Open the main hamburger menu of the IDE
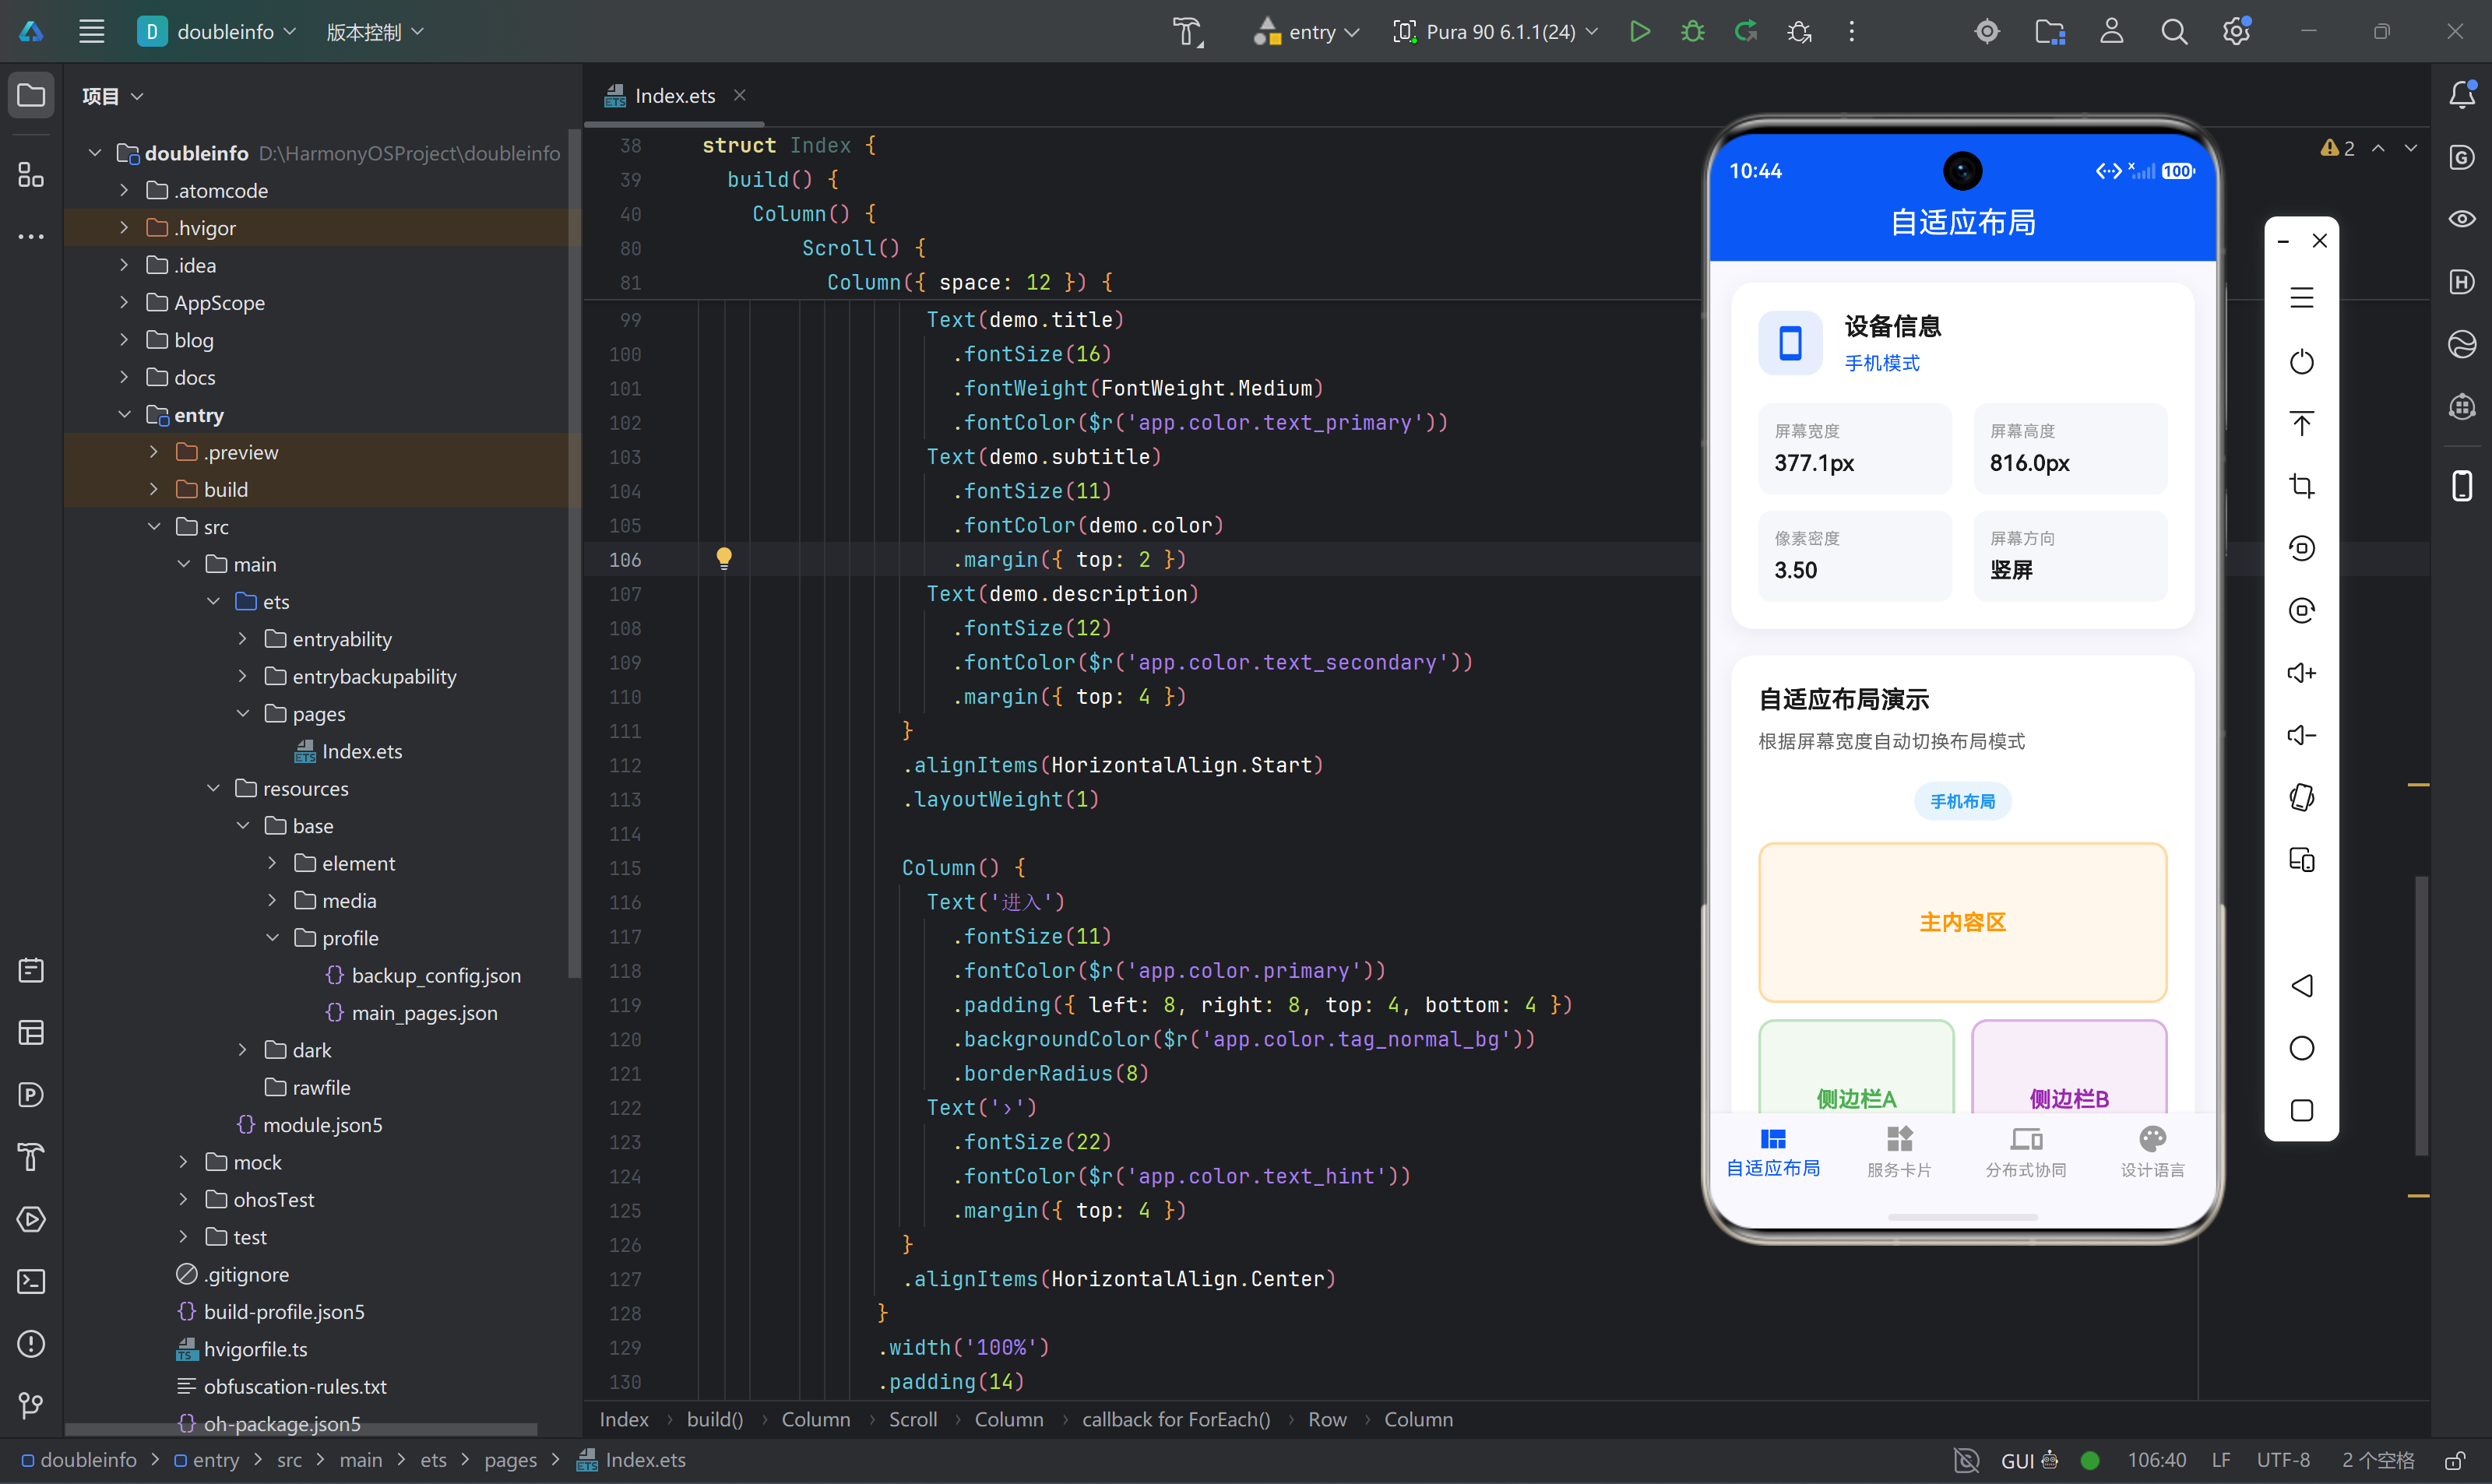The height and width of the screenshot is (1484, 2492). tap(92, 32)
